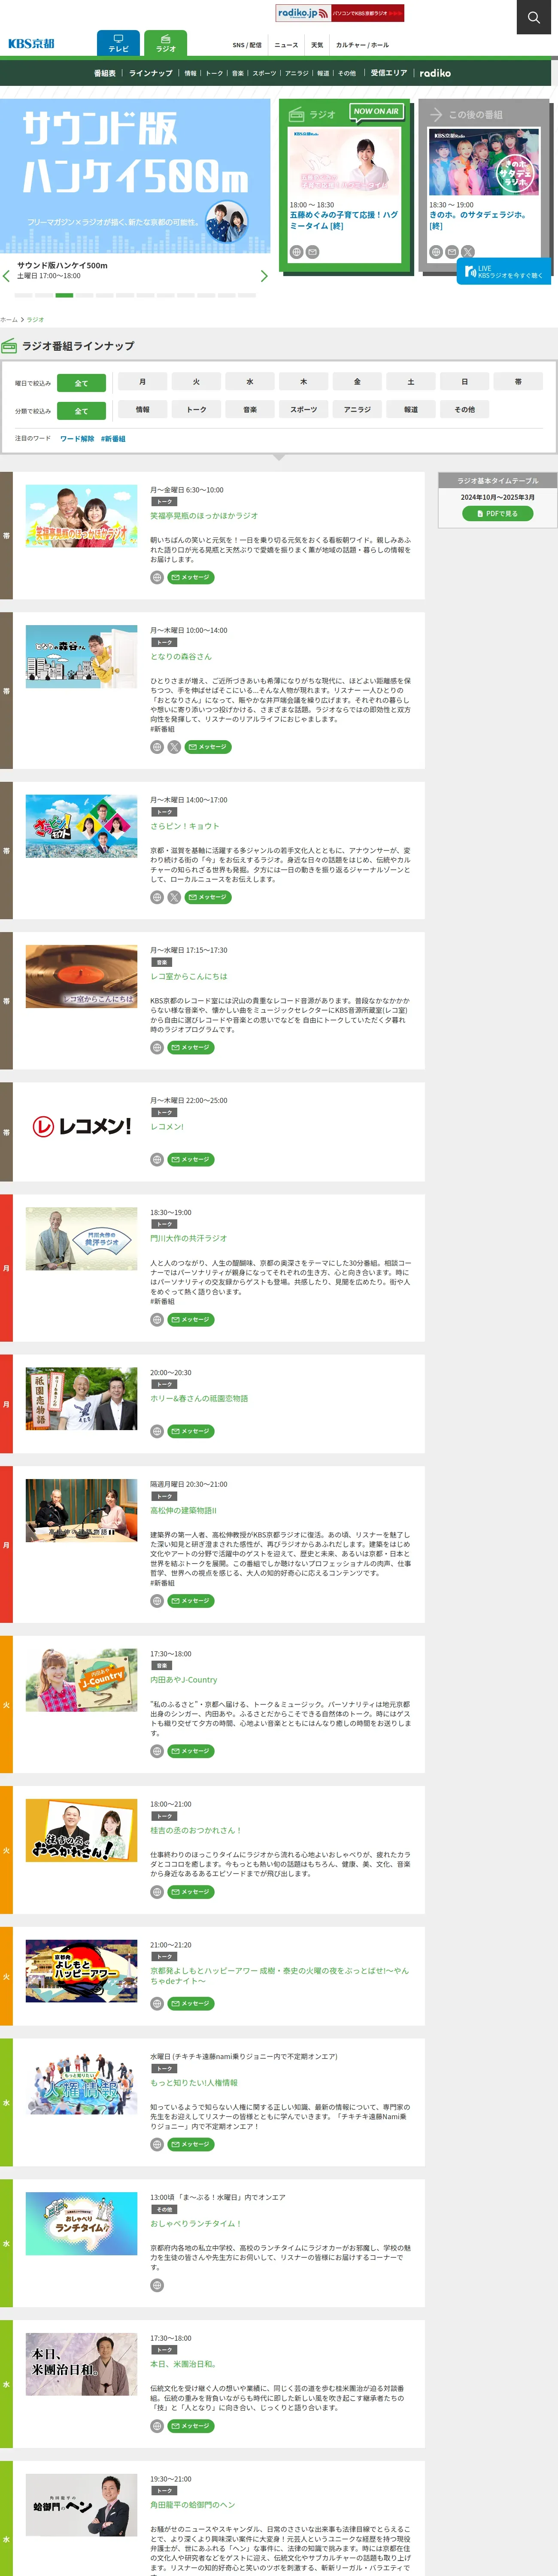Open website globe icon for 五藤めぐみの子育て応援
This screenshot has height=2576, width=558.
click(296, 252)
